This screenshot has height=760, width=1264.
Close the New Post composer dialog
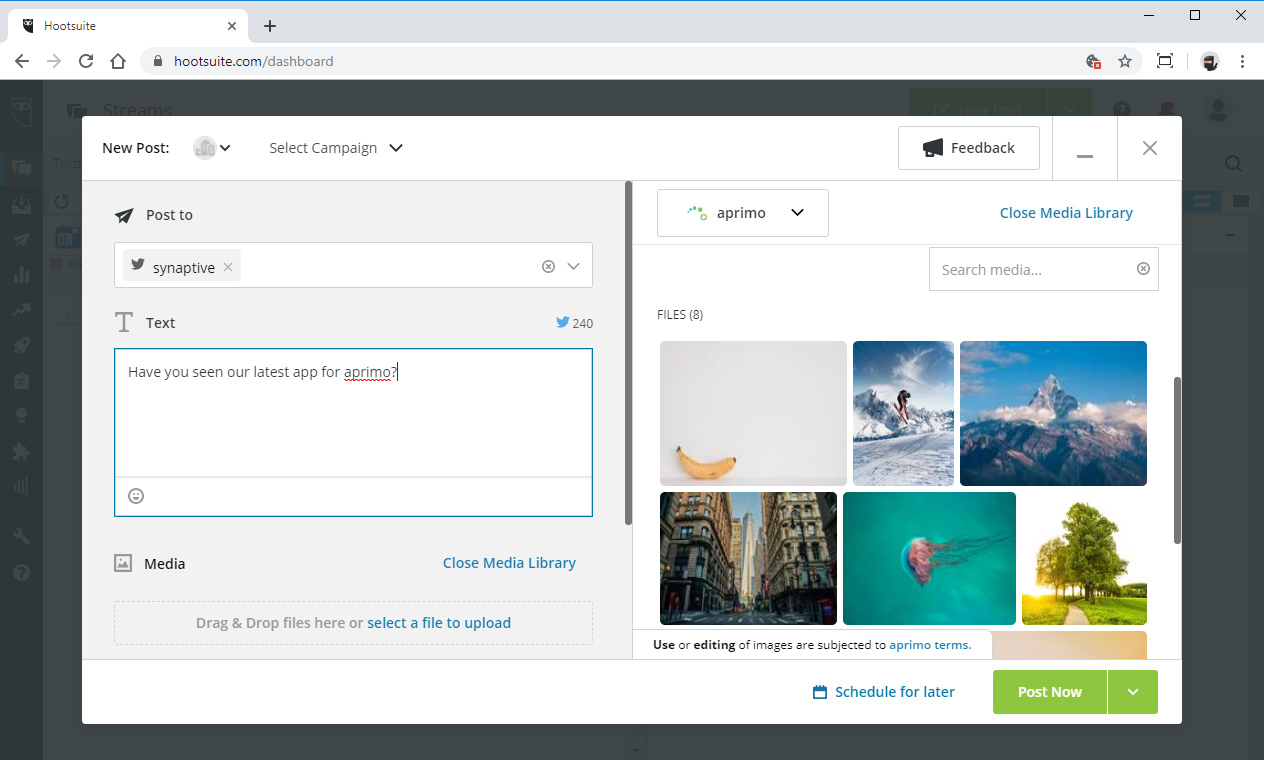(x=1150, y=148)
